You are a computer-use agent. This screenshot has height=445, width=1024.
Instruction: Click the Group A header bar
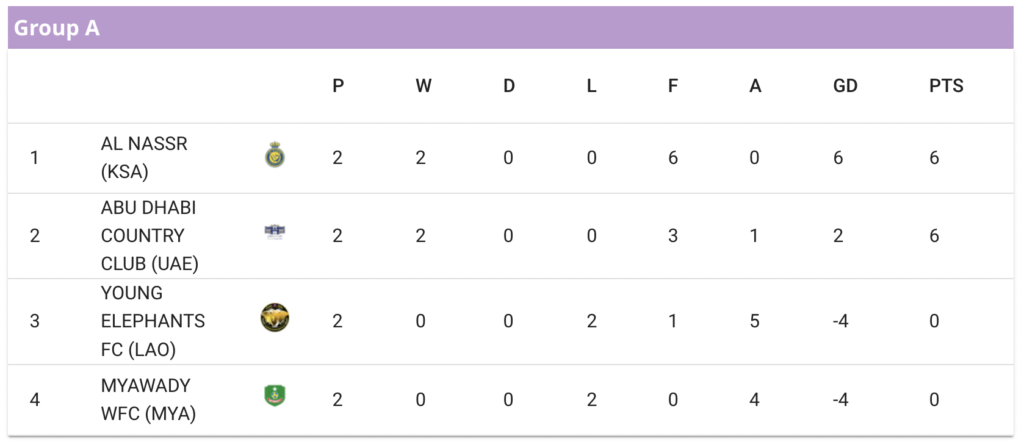[x=511, y=28]
